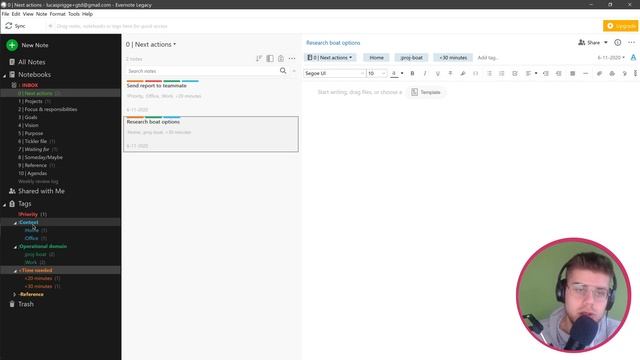Open the Edit menu
The image size is (640, 360).
(x=16, y=14)
